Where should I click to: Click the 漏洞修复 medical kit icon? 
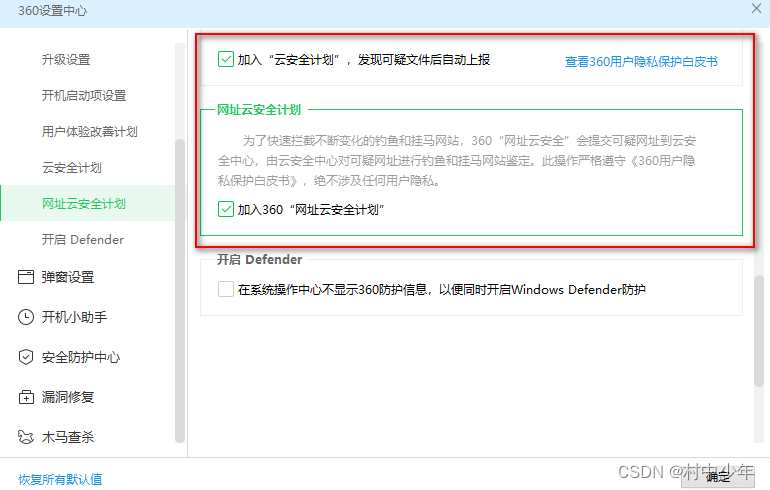click(26, 397)
